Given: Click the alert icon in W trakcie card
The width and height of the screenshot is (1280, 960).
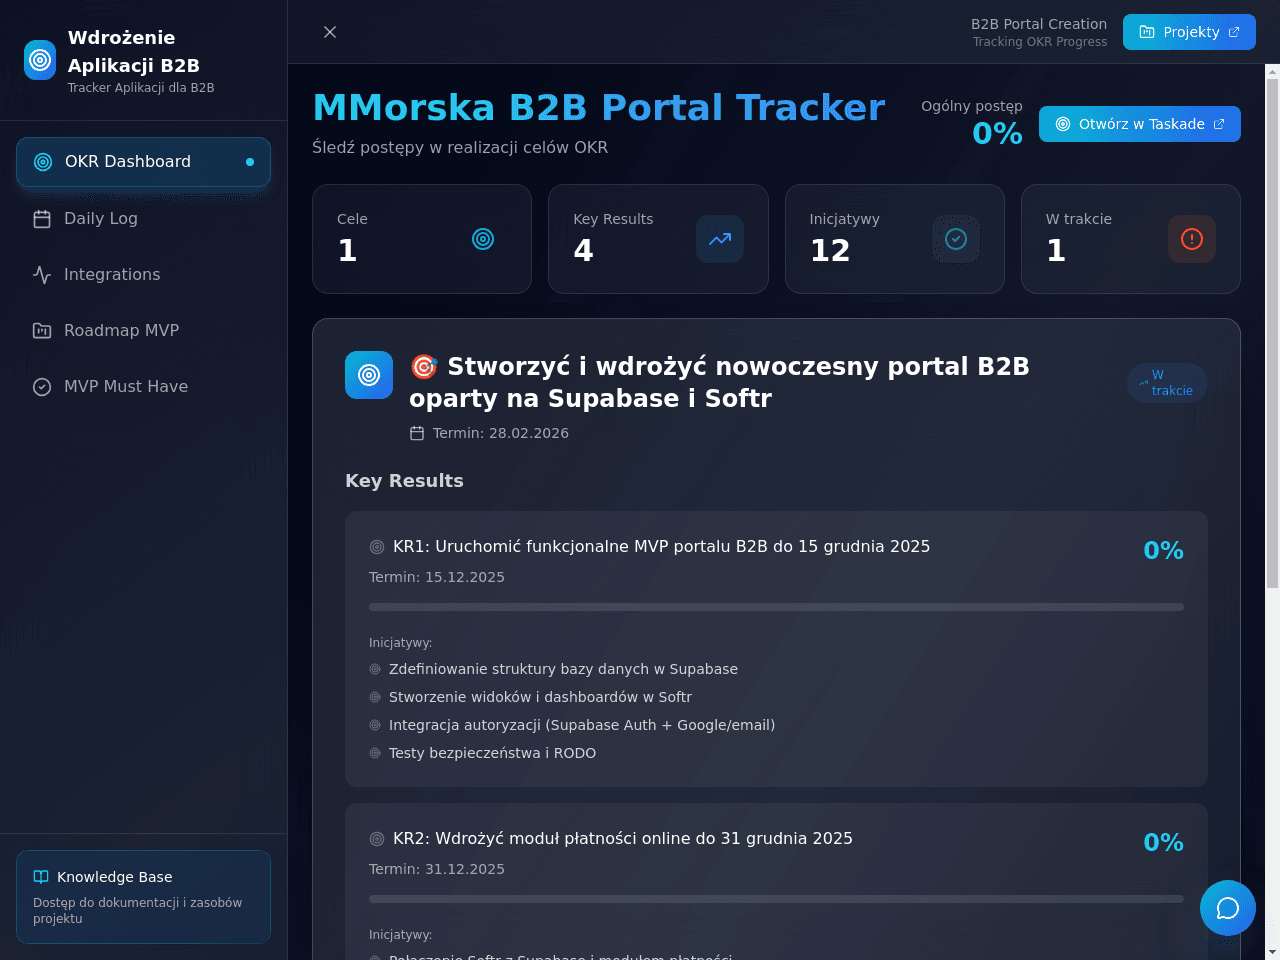Looking at the screenshot, I should [1192, 239].
